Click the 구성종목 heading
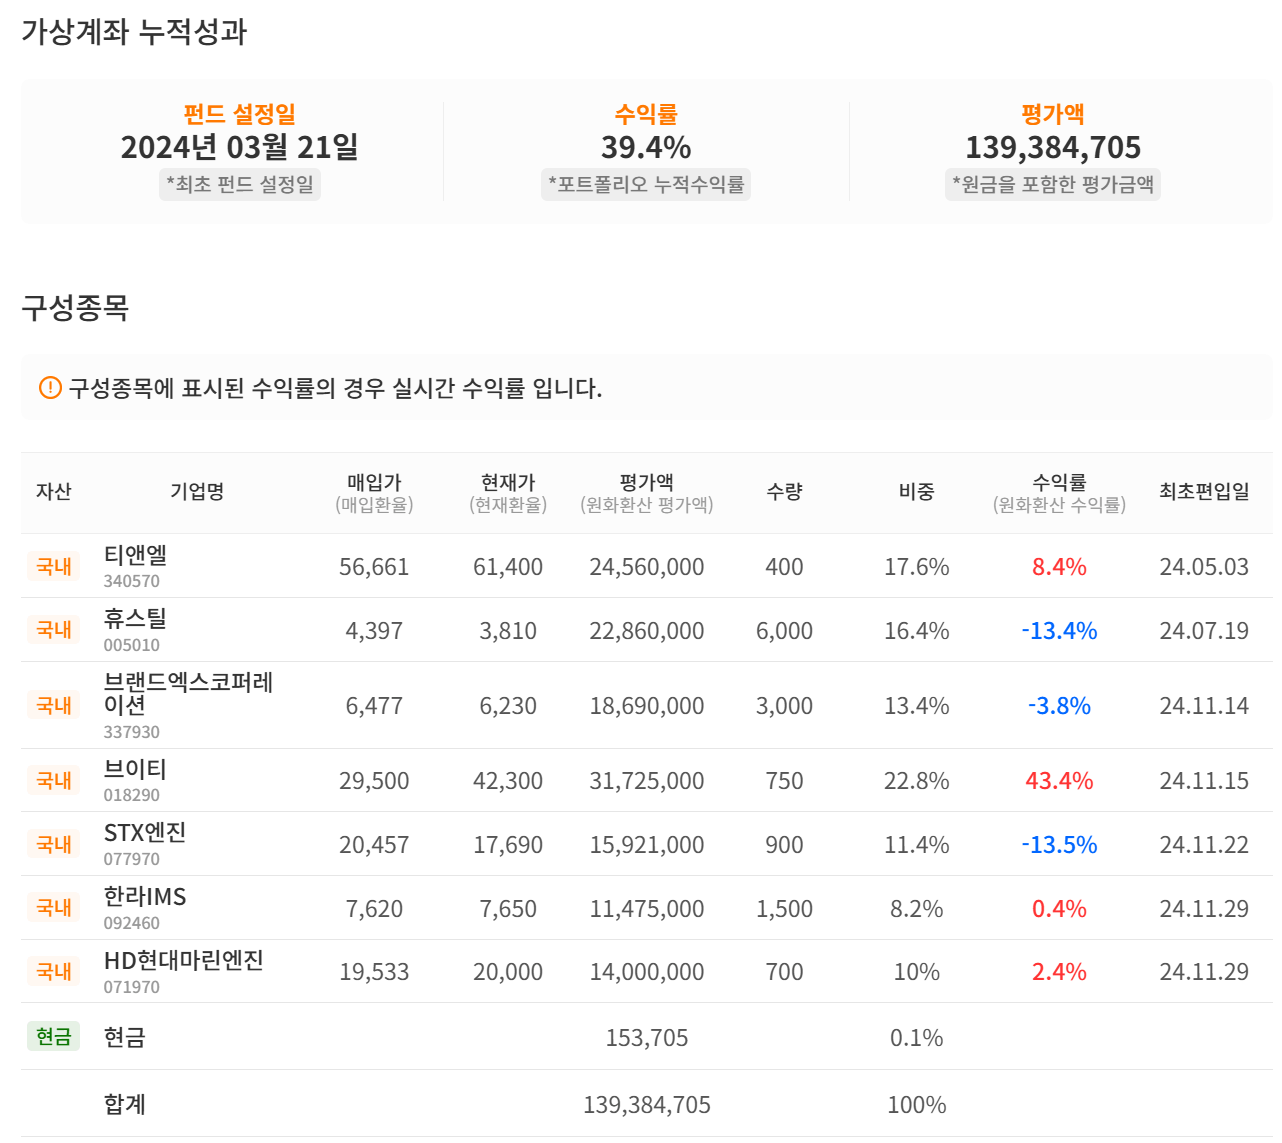This screenshot has width=1282, height=1143. (x=75, y=308)
